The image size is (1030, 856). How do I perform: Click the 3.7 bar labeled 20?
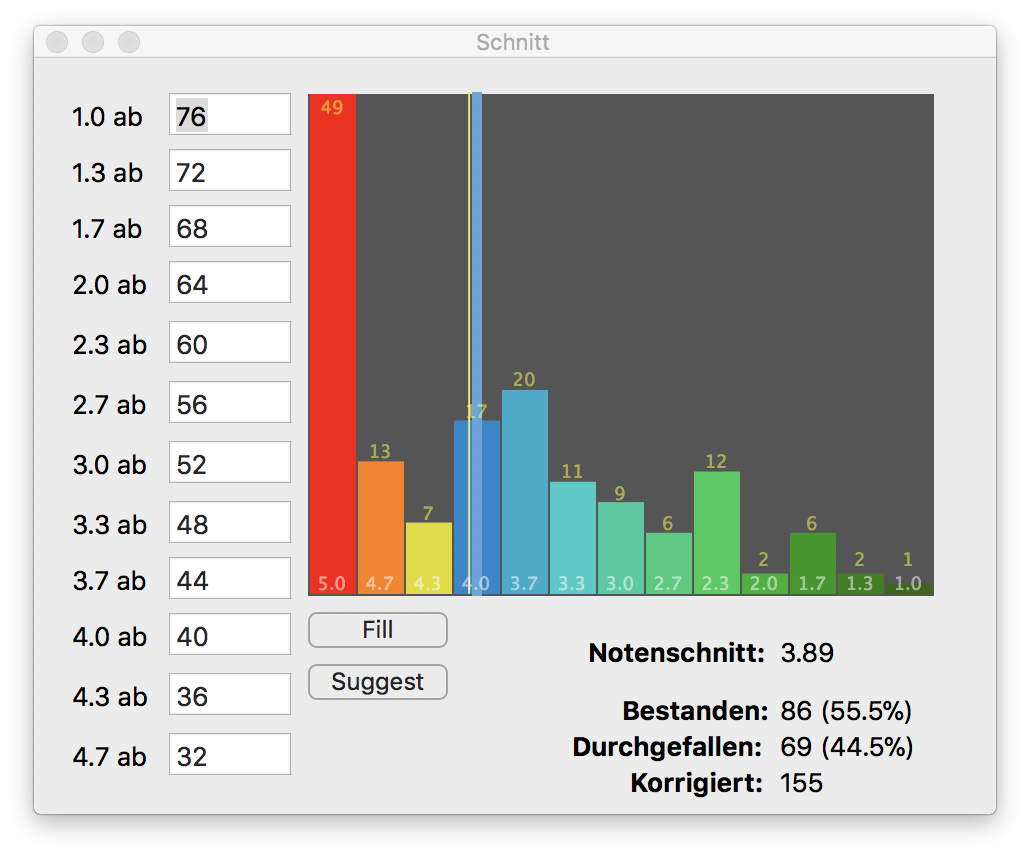[x=524, y=492]
